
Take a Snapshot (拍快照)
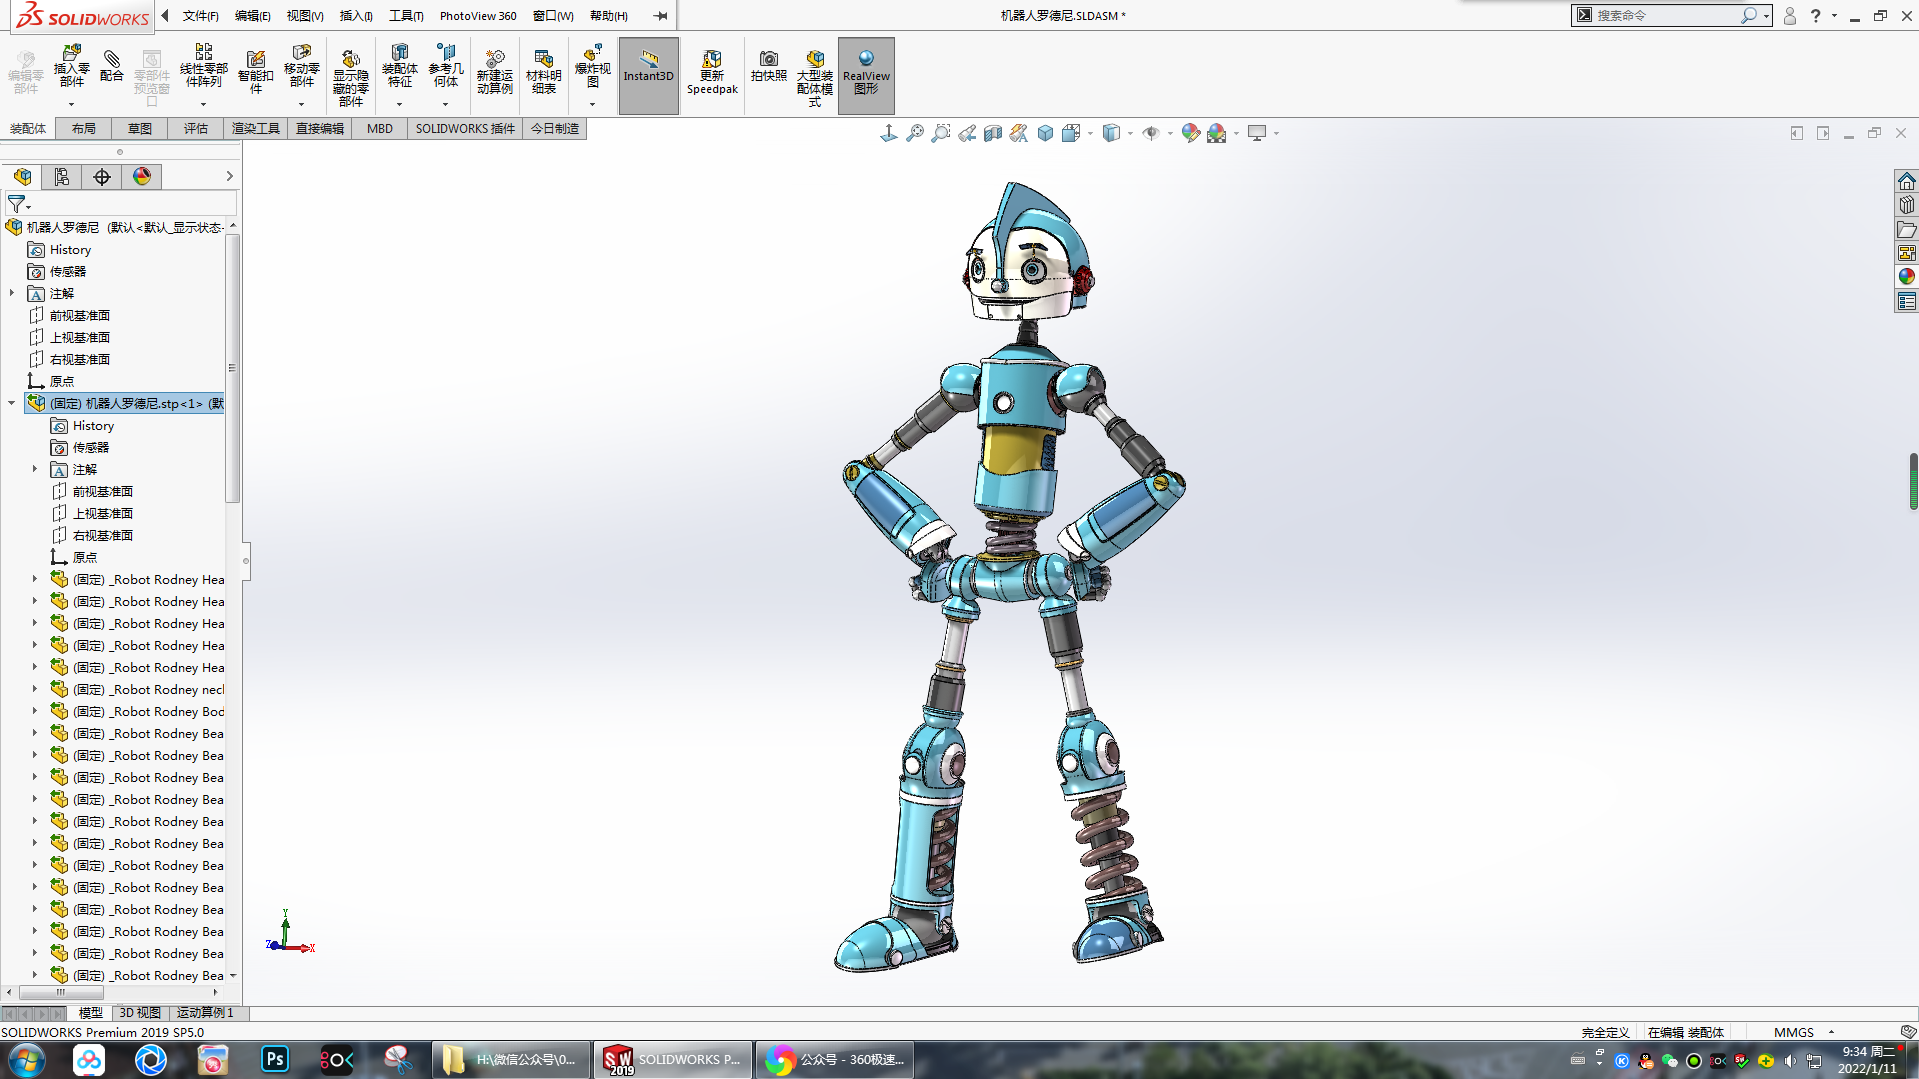[x=768, y=67]
